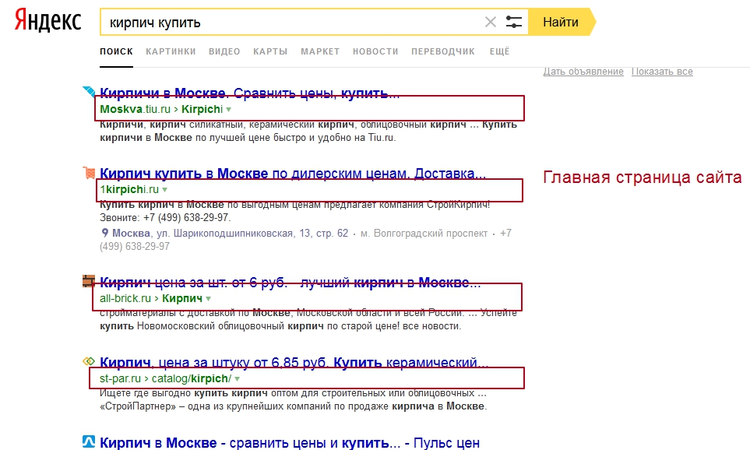Go to the Новости tab
Screen dimensions: 750x450
375,52
